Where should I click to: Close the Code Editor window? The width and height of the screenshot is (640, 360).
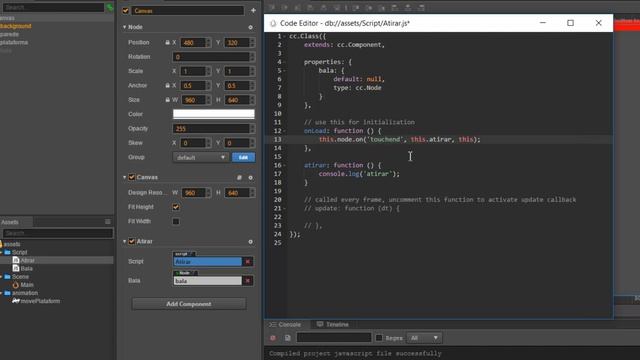[598, 23]
